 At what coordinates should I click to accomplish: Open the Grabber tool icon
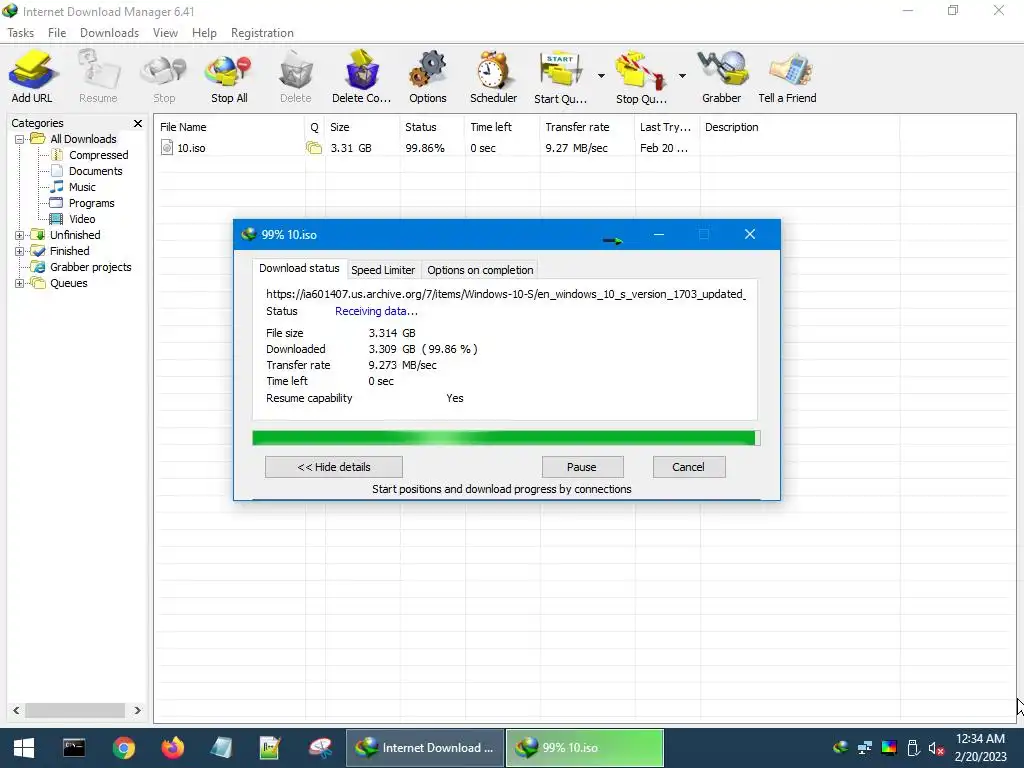(722, 77)
